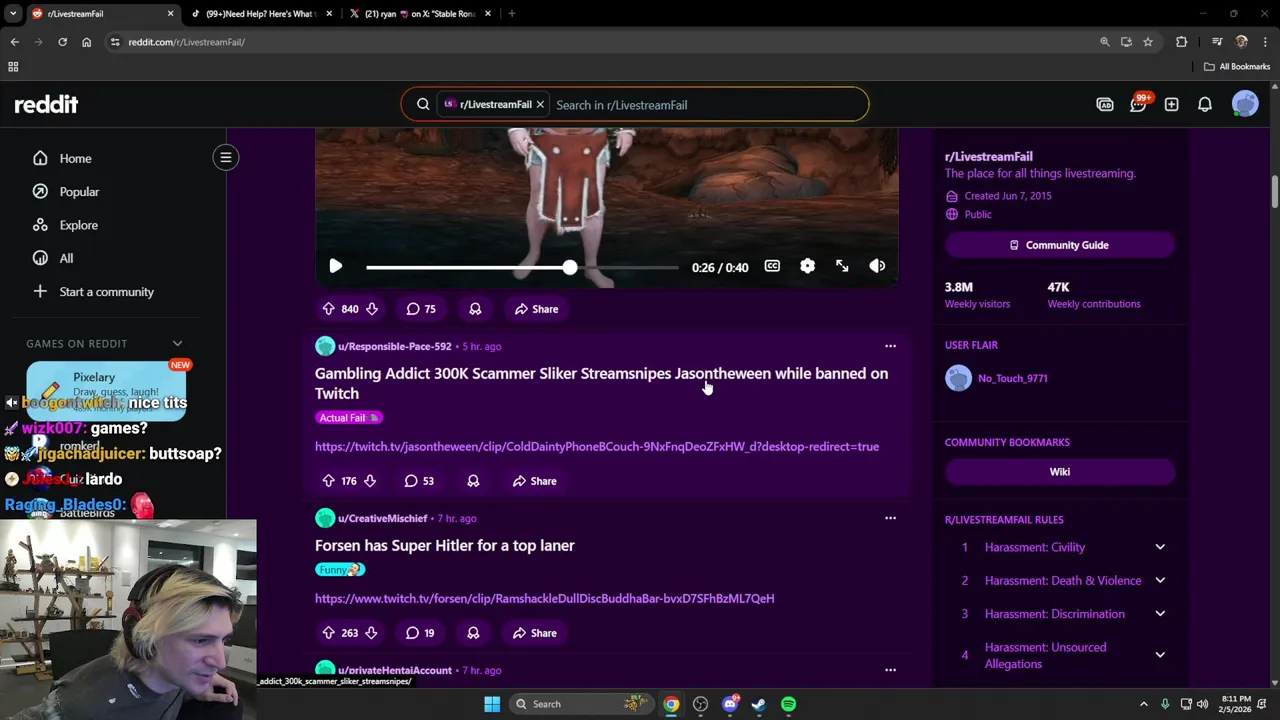Open the Gambling Addict 300K Scammer post title
Image resolution: width=1280 pixels, height=720 pixels.
pyautogui.click(x=601, y=383)
